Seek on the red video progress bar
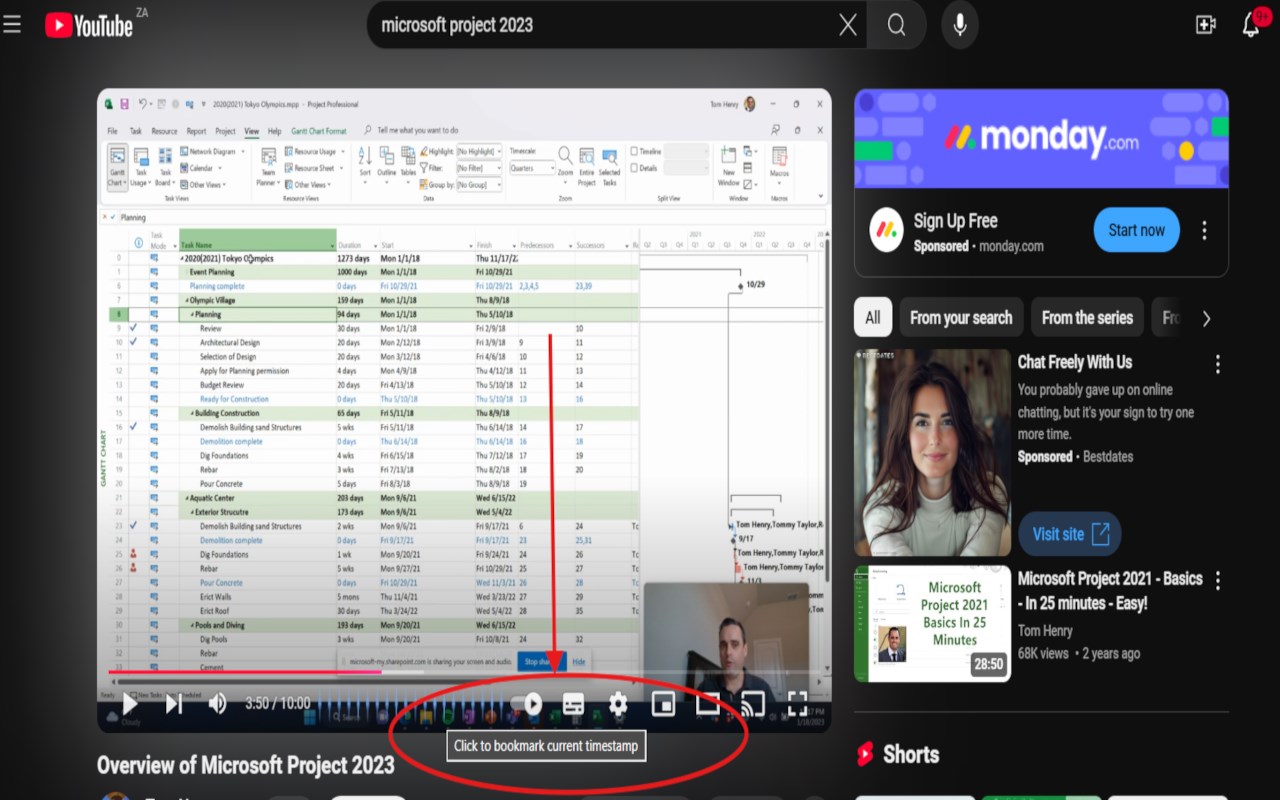1280x800 pixels. click(x=464, y=672)
